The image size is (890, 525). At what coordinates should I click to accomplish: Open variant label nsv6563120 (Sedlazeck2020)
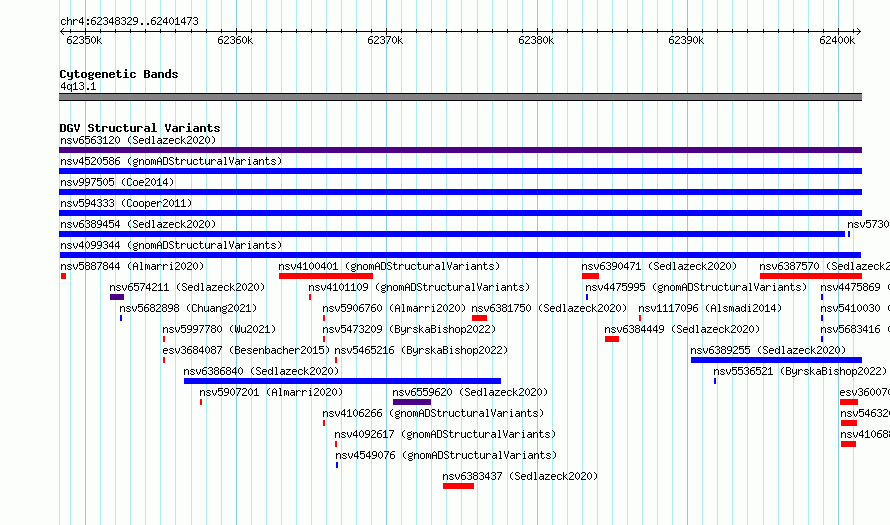[138, 140]
